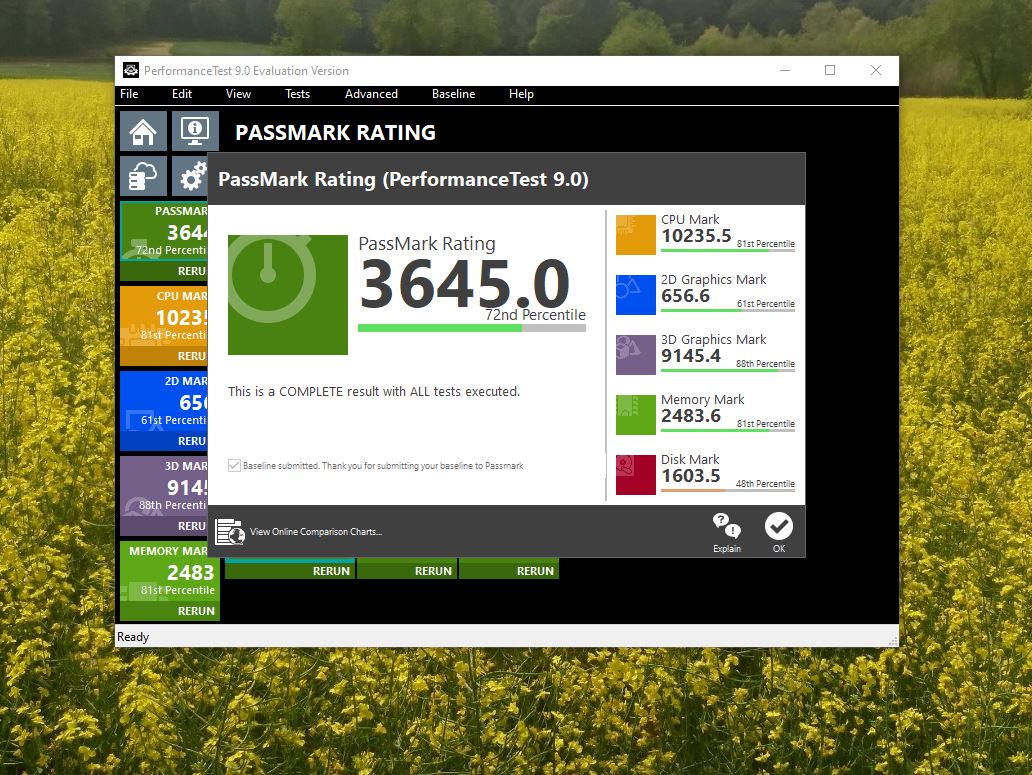1032x775 pixels.
Task: Open the View menu
Action: 238,94
